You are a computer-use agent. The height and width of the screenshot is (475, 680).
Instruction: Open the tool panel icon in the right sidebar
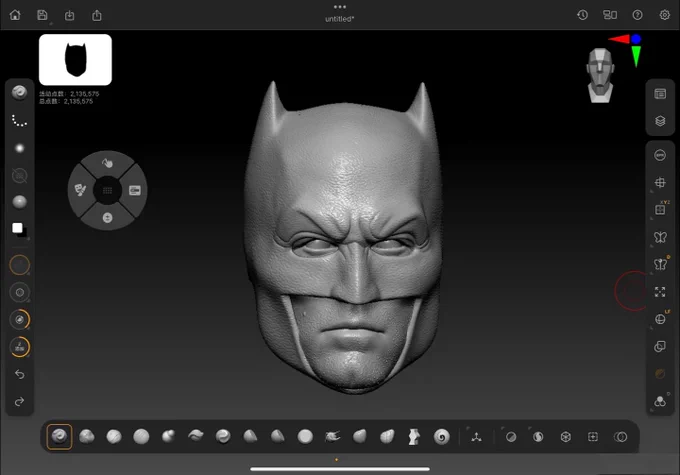pyautogui.click(x=660, y=94)
